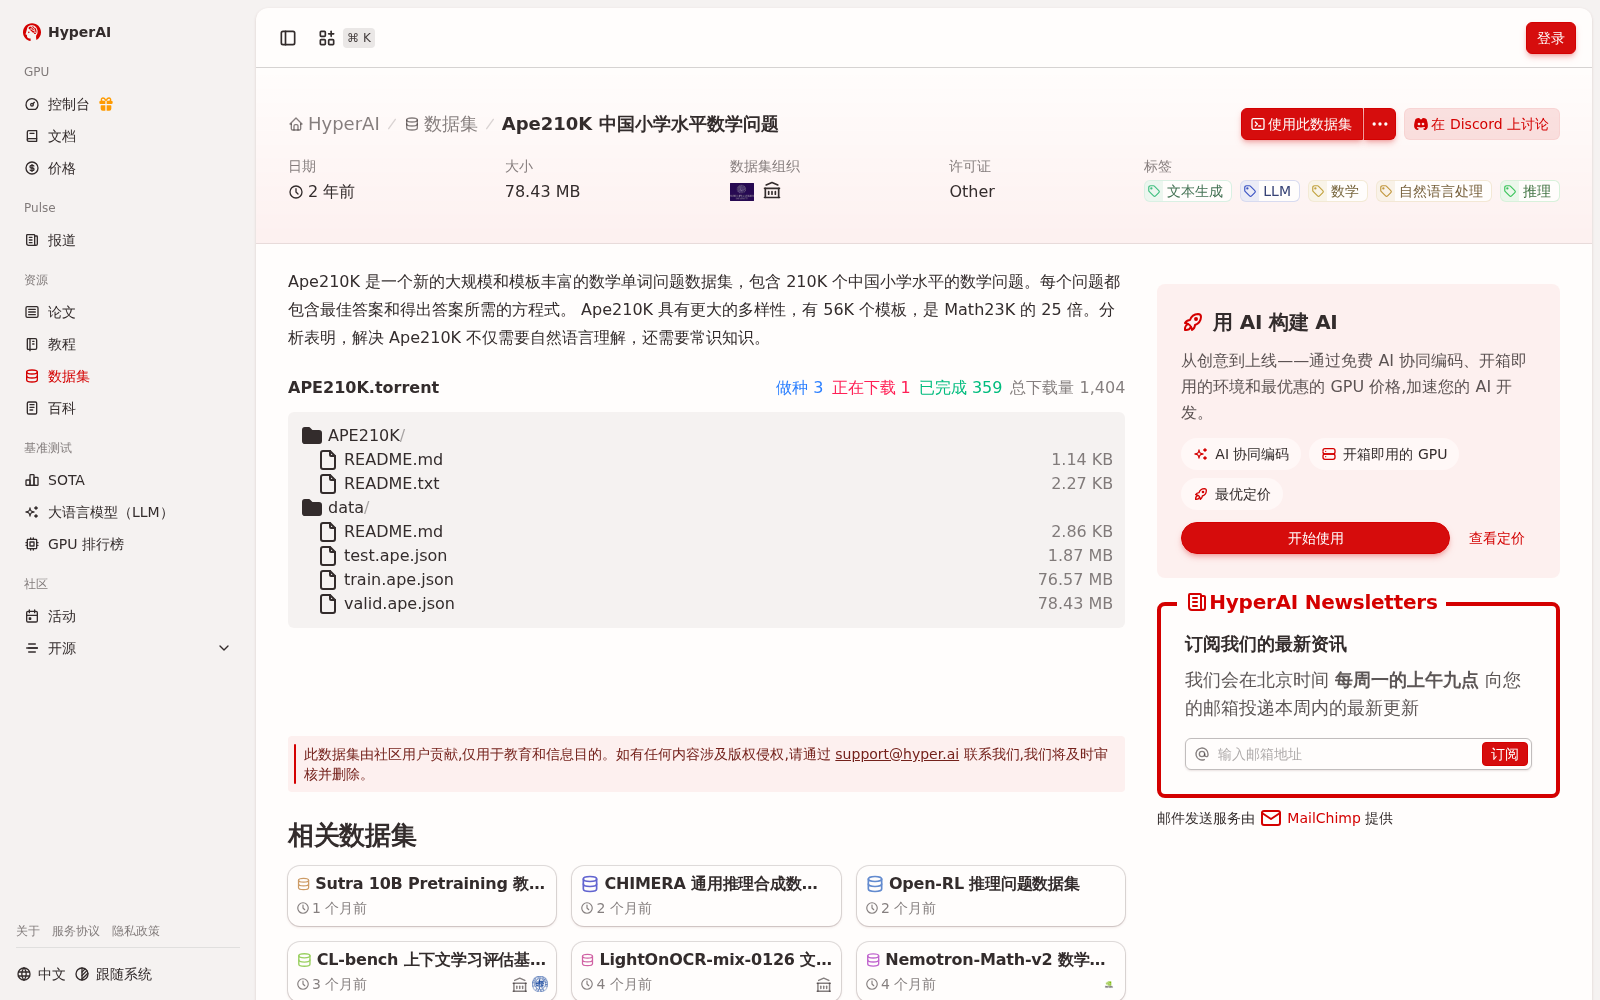Click the HyperAI logo in sidebar
The height and width of the screenshot is (1000, 1600).
tap(67, 32)
